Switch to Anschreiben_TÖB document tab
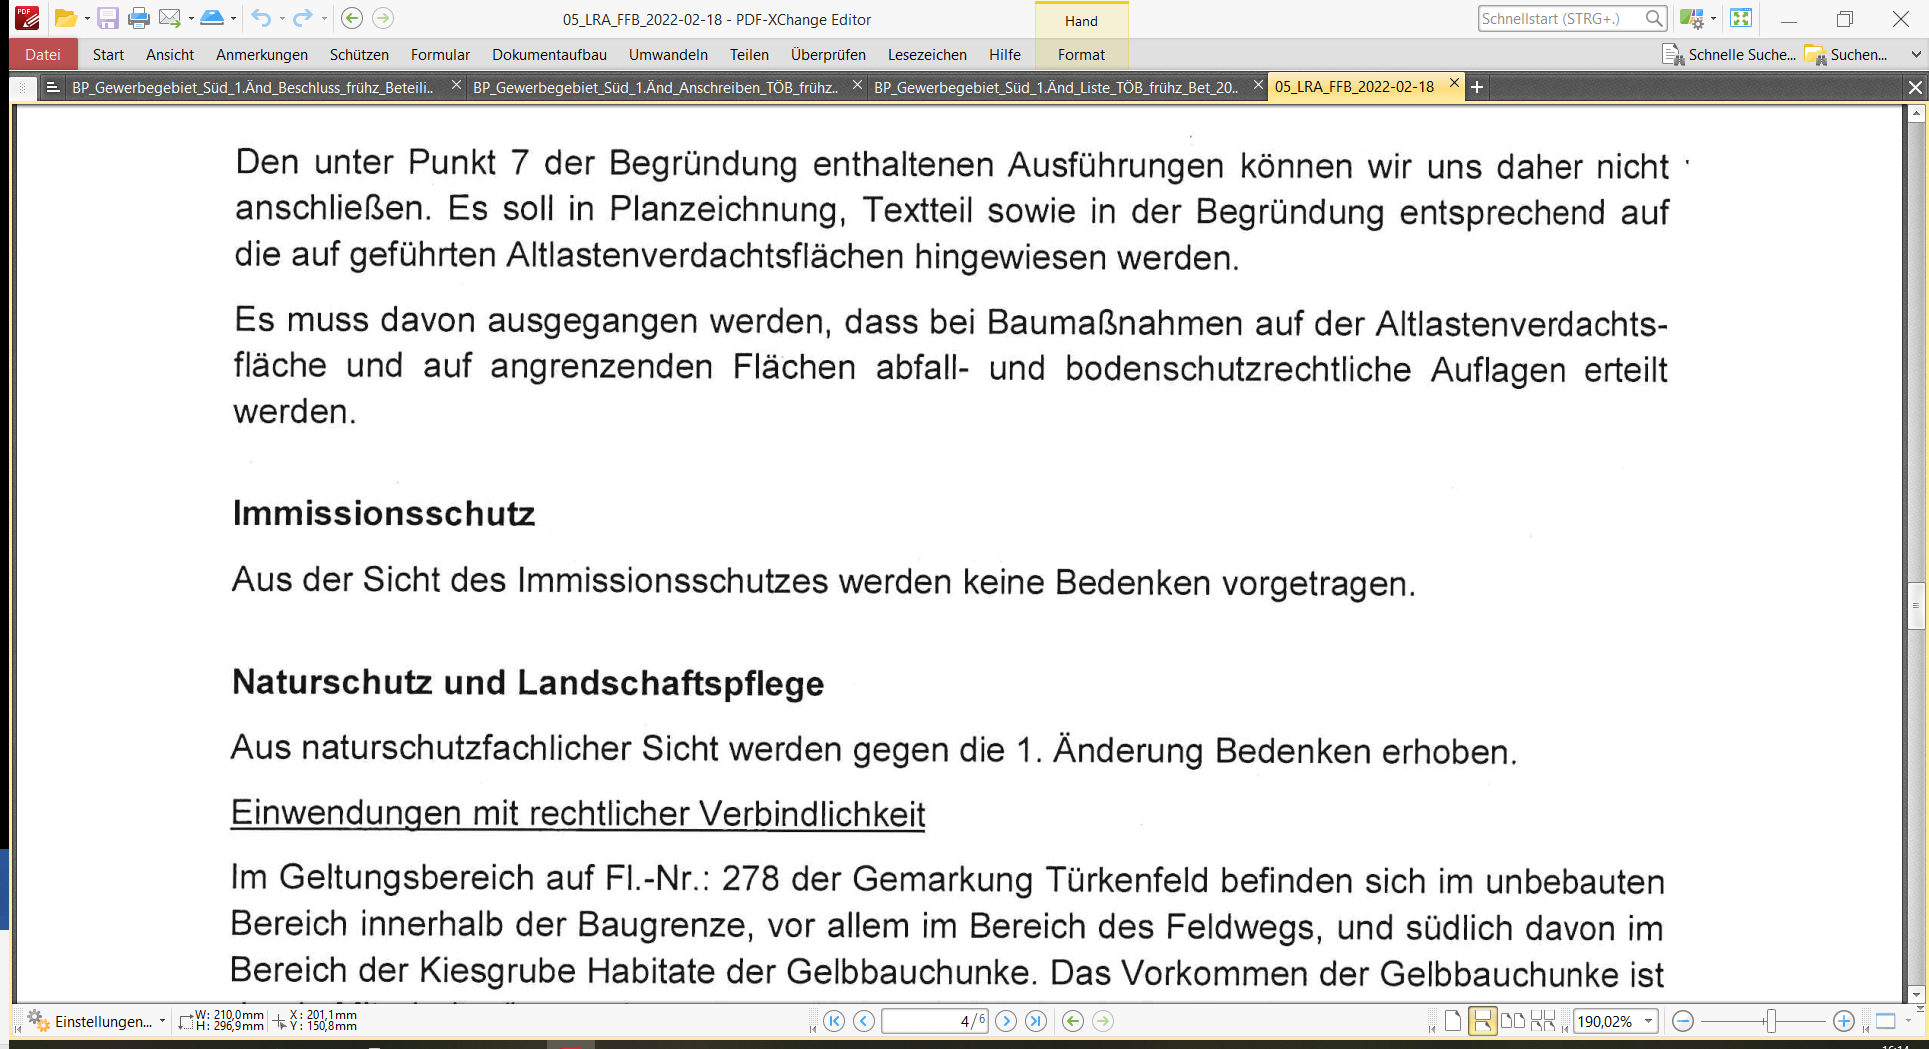1929x1049 pixels. click(x=655, y=88)
